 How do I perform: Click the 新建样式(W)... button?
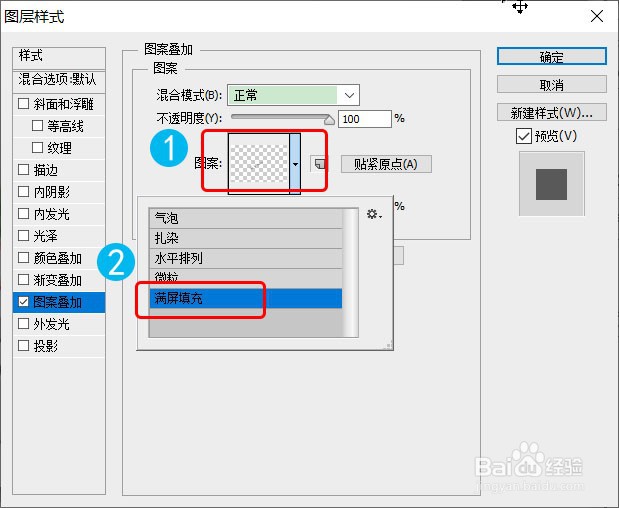click(x=551, y=112)
